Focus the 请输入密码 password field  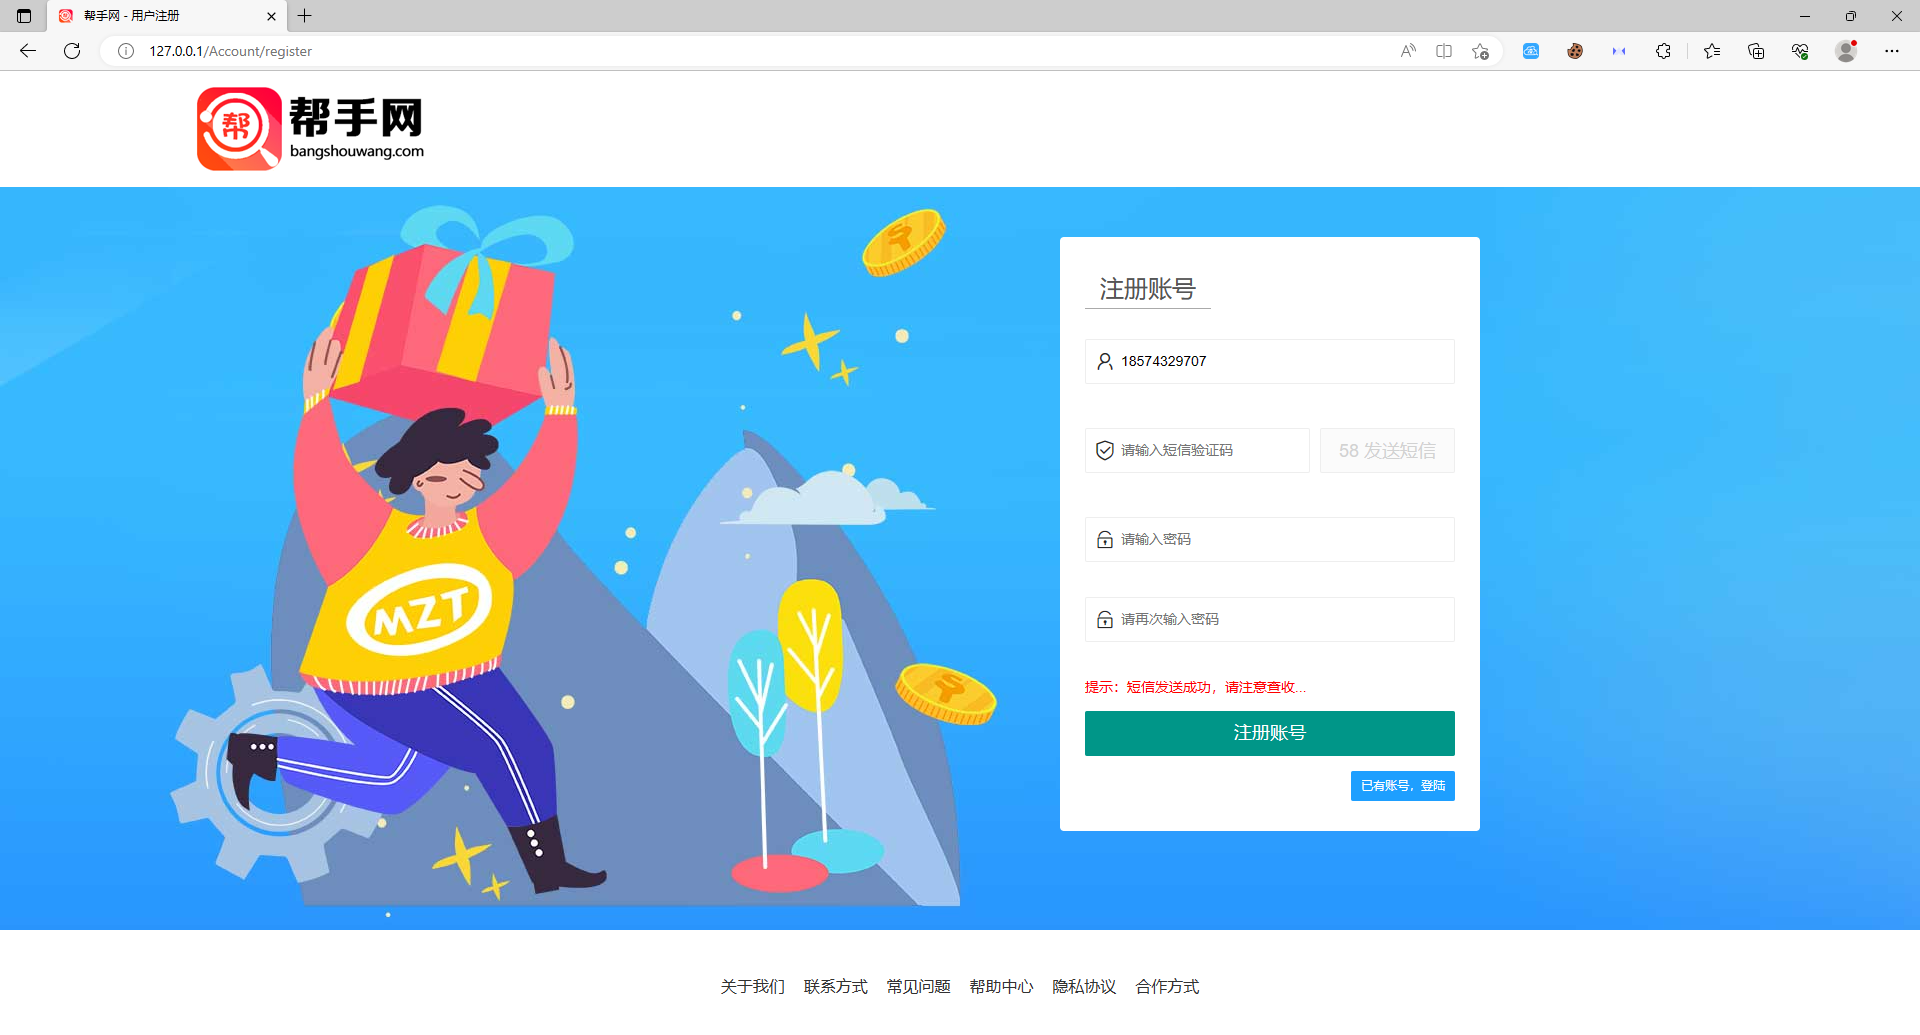pyautogui.click(x=1269, y=540)
